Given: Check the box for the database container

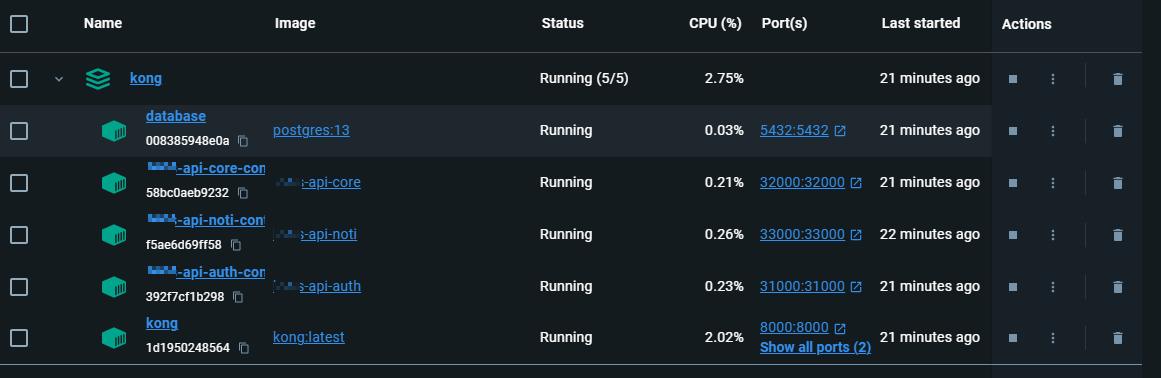Looking at the screenshot, I should [x=19, y=131].
